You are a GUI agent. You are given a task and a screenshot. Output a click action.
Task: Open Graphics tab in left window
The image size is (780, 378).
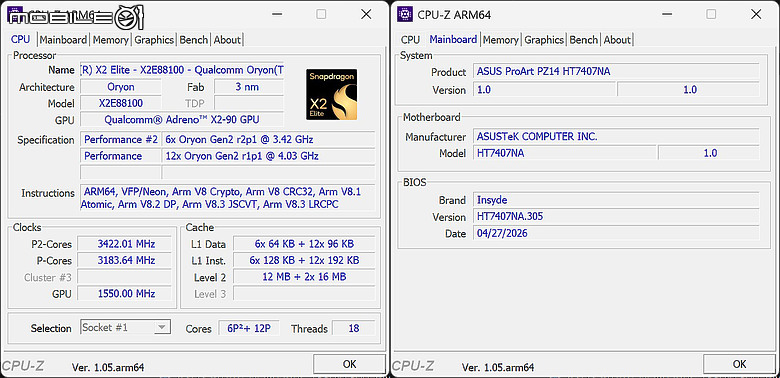154,40
